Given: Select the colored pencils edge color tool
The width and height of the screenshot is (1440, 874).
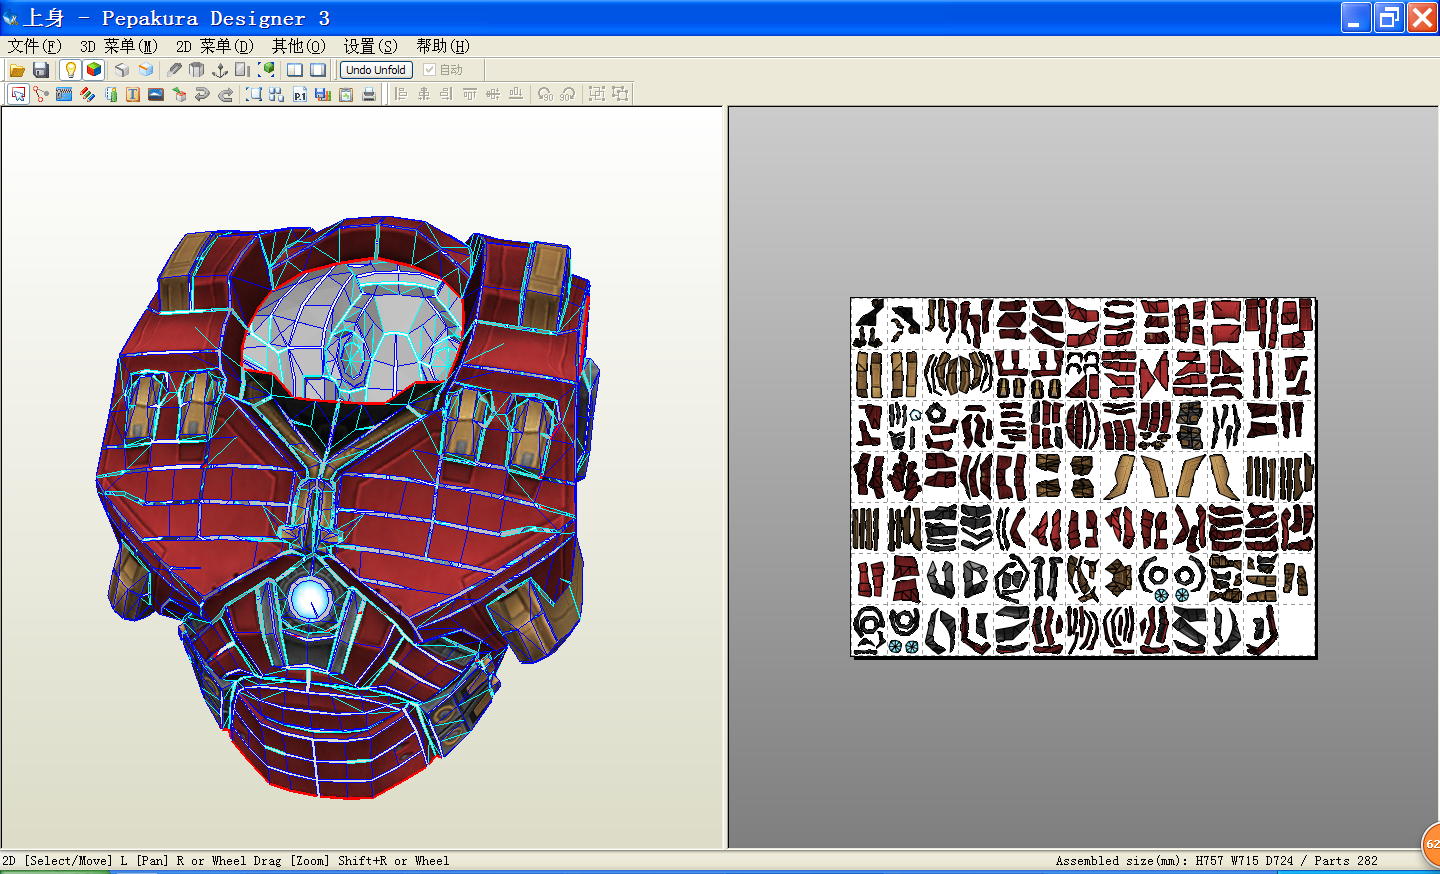Looking at the screenshot, I should [x=87, y=94].
